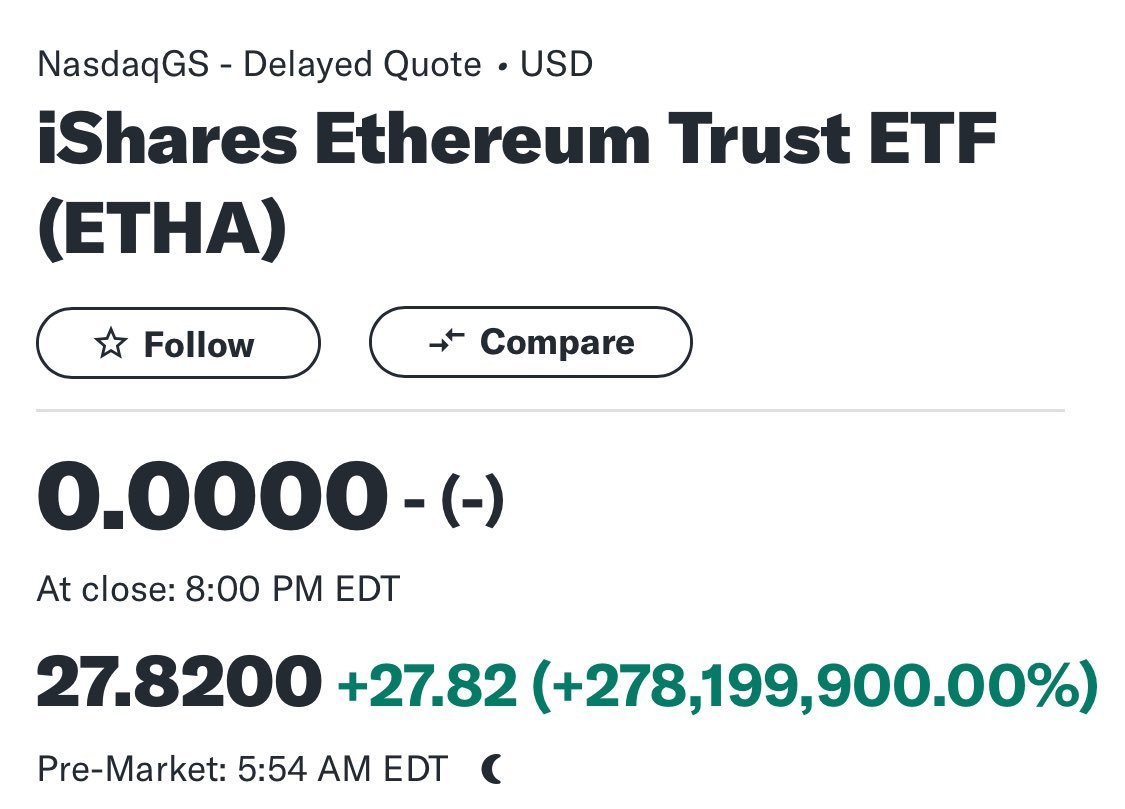The width and height of the screenshot is (1125, 809).
Task: Click the green +27.82 change value
Action: point(427,684)
